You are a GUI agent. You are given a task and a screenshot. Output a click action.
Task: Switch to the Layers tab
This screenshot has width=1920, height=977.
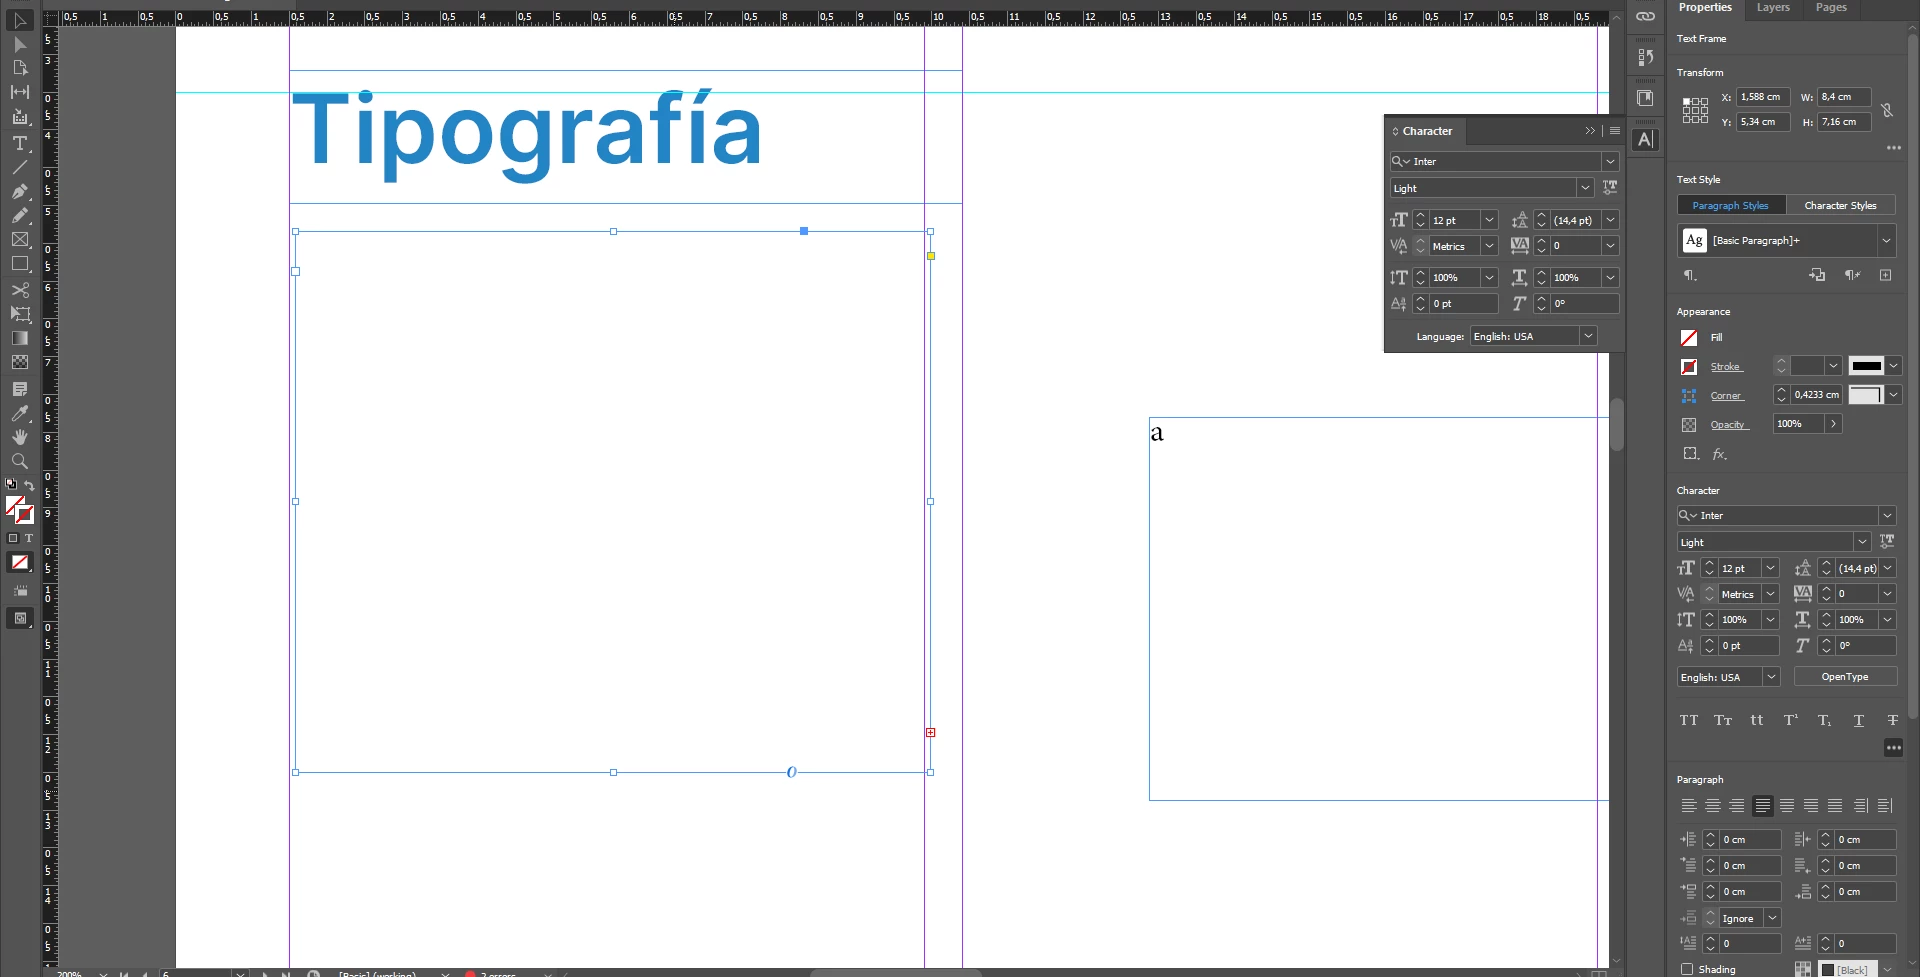tap(1773, 7)
